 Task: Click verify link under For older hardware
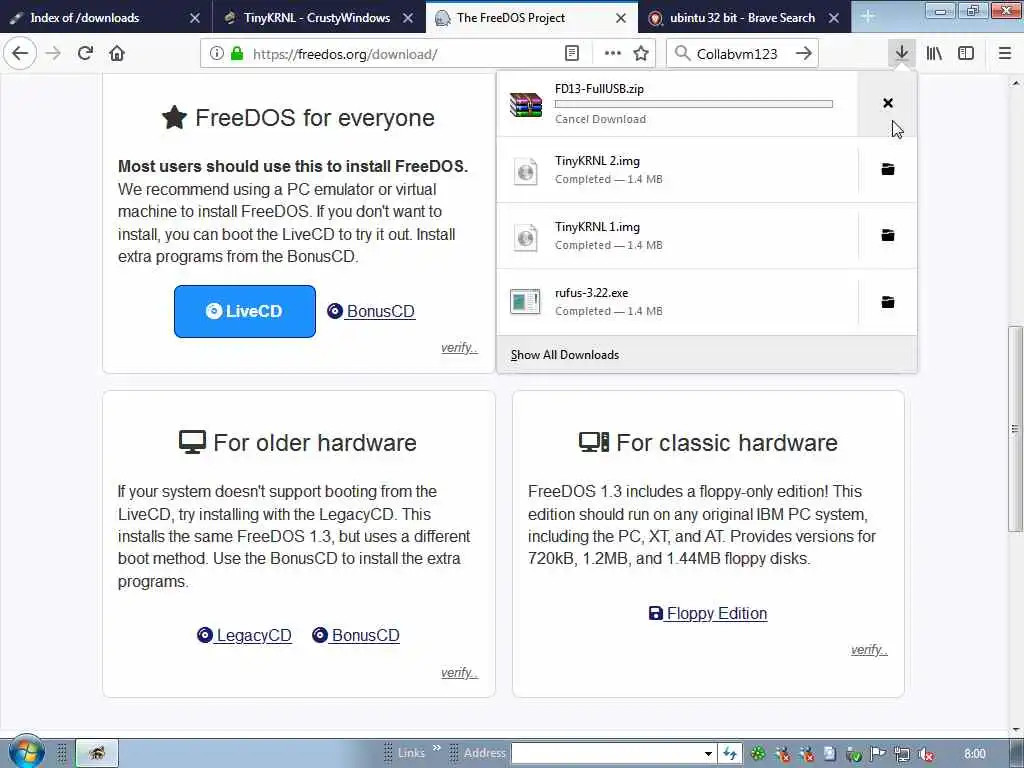pos(459,673)
